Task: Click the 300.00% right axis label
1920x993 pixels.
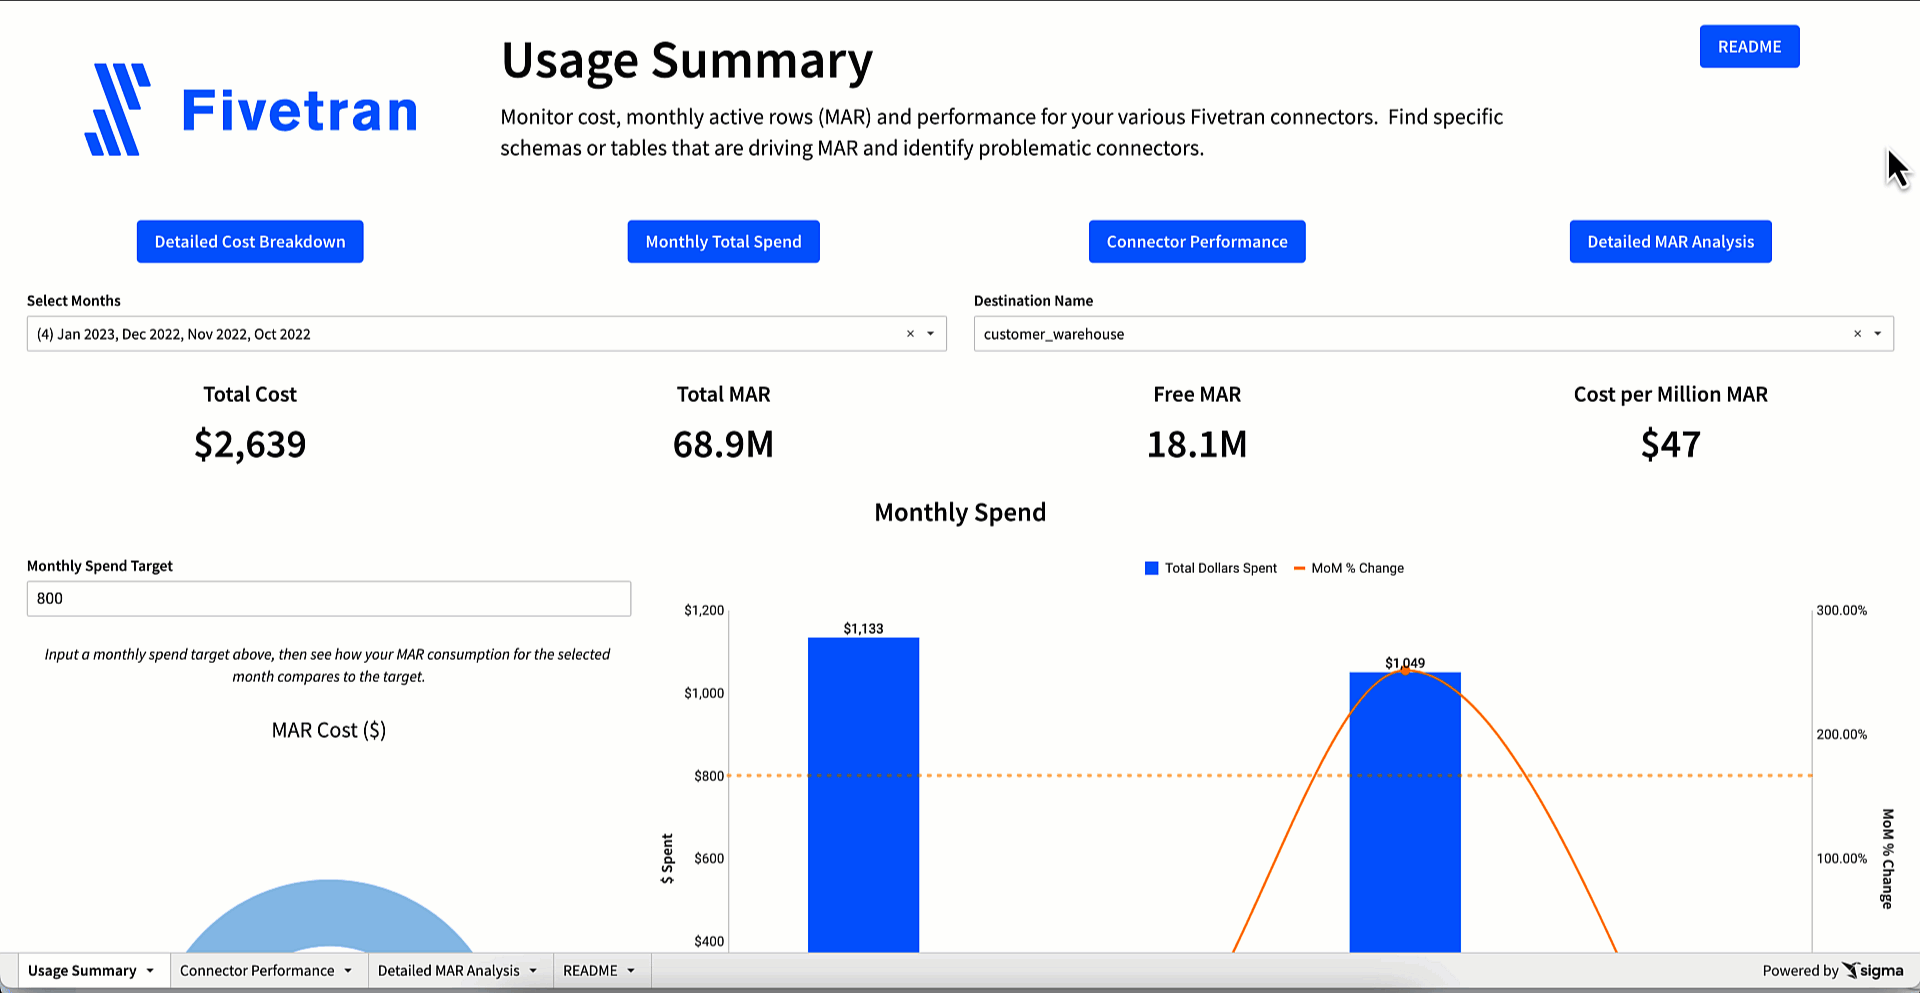Action: click(1841, 610)
